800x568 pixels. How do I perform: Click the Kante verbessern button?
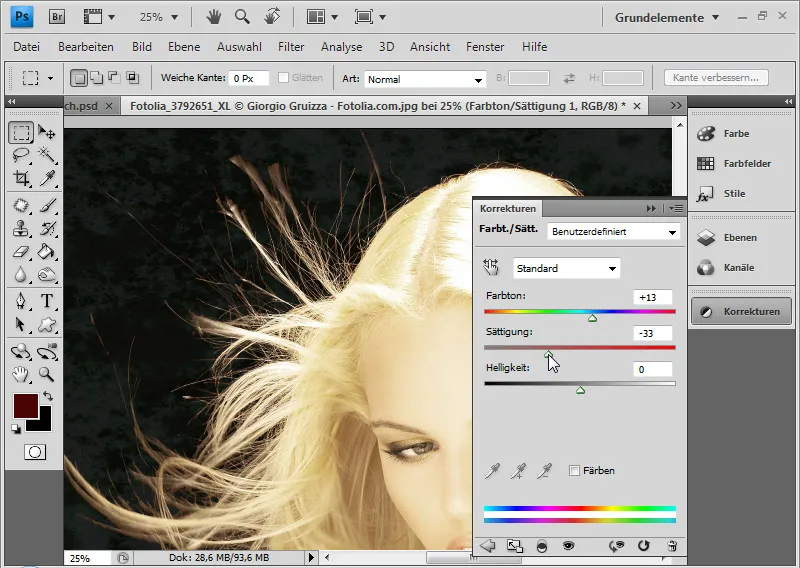[x=716, y=78]
